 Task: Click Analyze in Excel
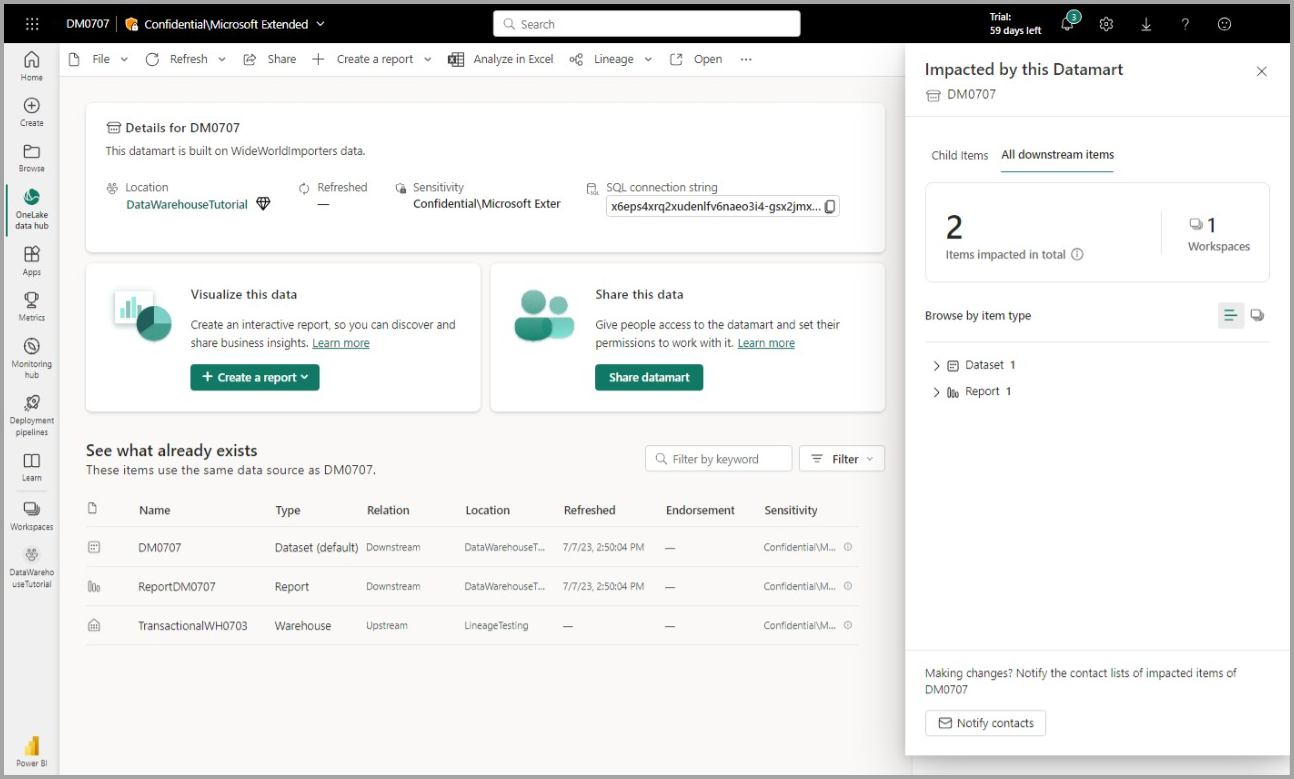click(501, 59)
